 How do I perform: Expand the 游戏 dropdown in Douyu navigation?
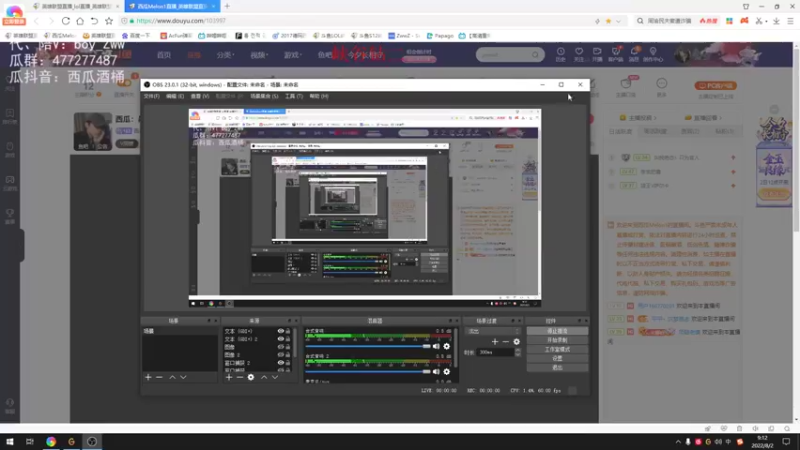[x=292, y=55]
